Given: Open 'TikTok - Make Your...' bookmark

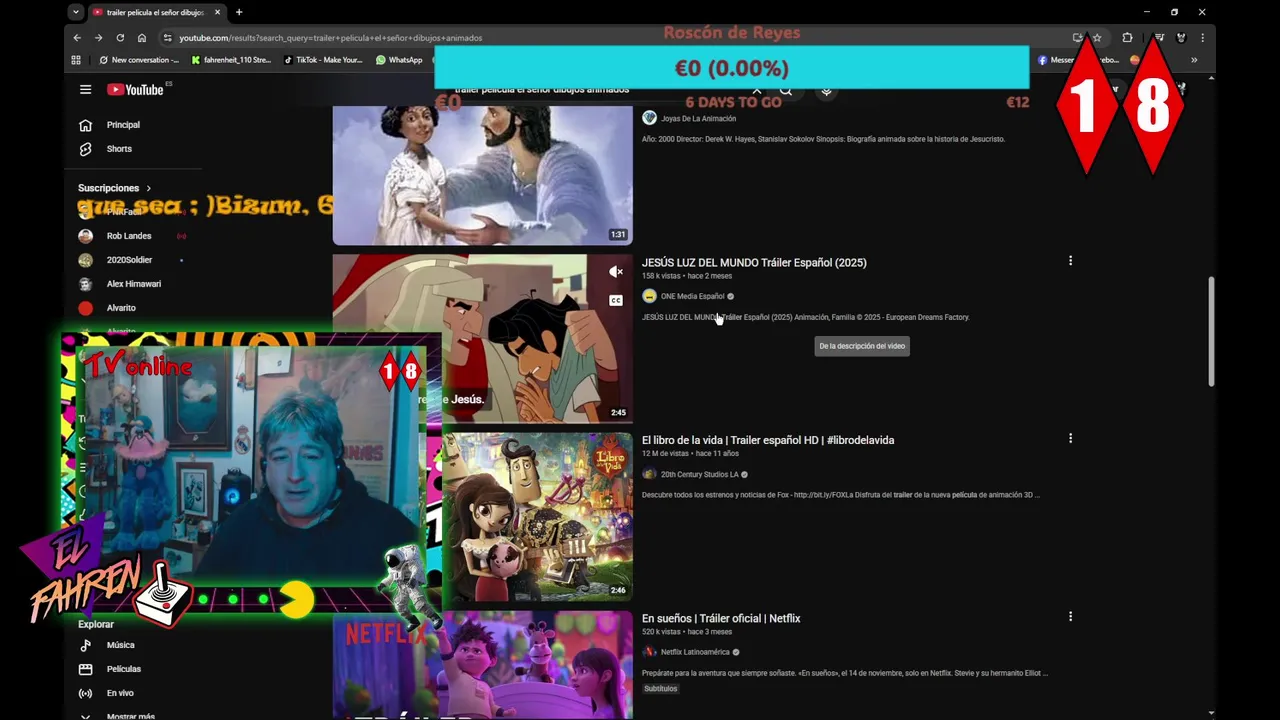Looking at the screenshot, I should (x=323, y=60).
